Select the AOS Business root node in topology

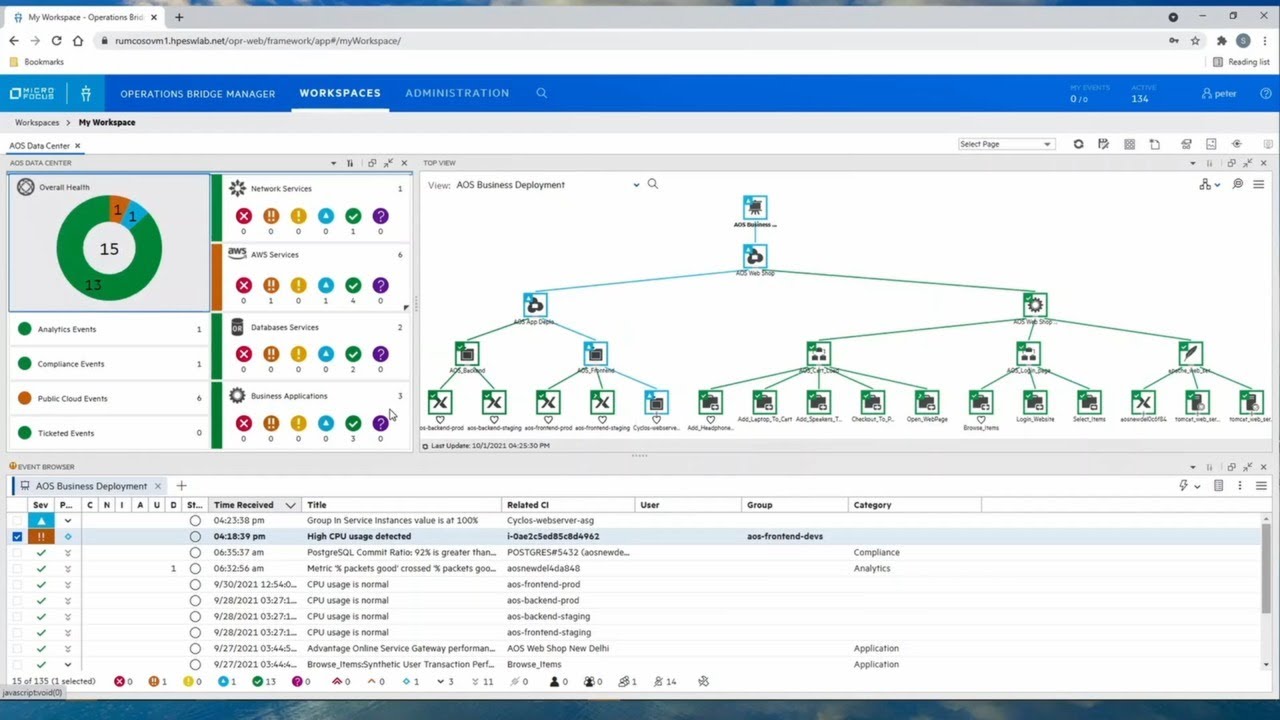[755, 208]
